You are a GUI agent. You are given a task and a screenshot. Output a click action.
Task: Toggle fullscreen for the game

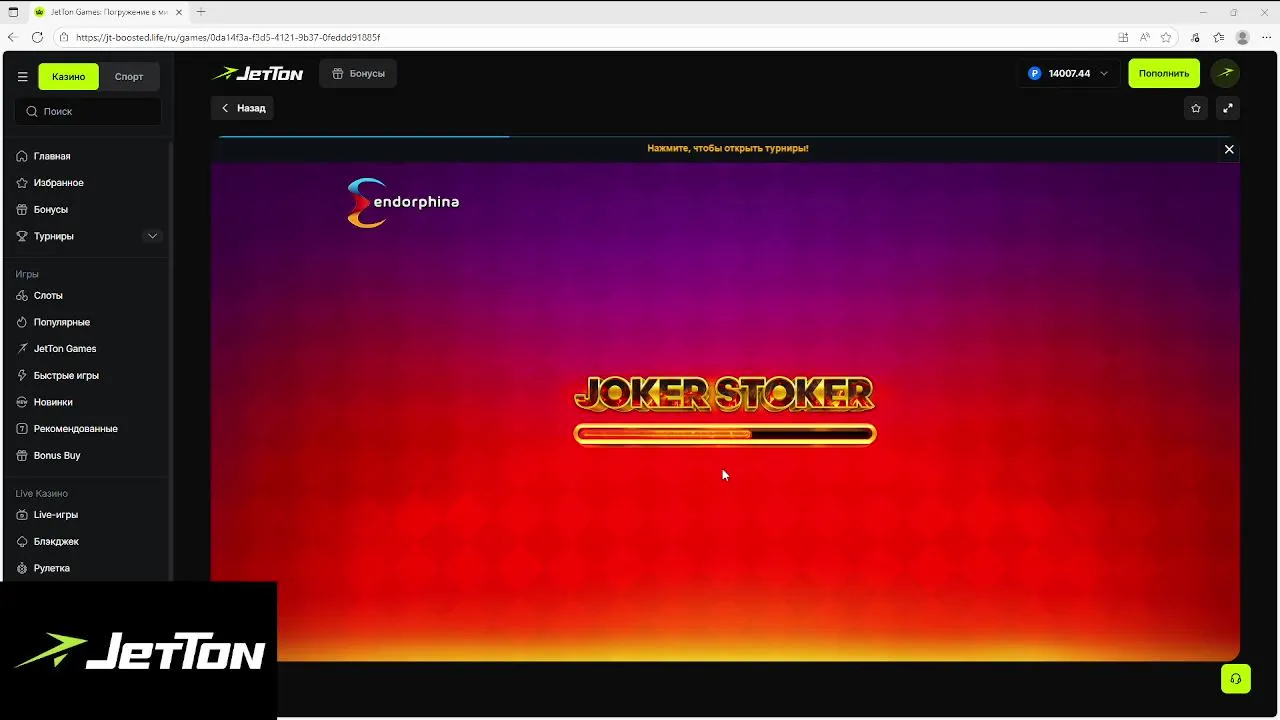tap(1228, 108)
